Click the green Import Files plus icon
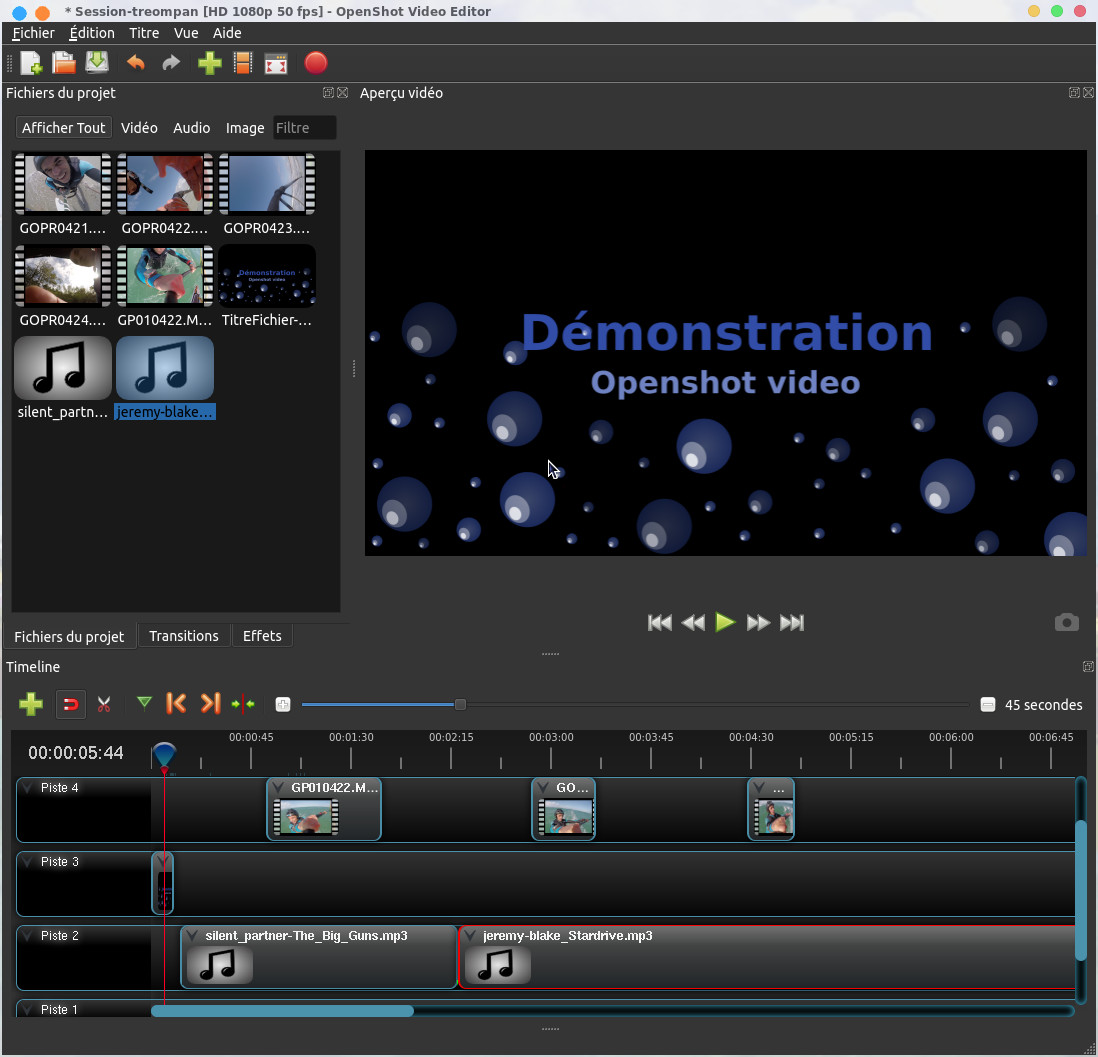Image resolution: width=1098 pixels, height=1057 pixels. (x=209, y=63)
